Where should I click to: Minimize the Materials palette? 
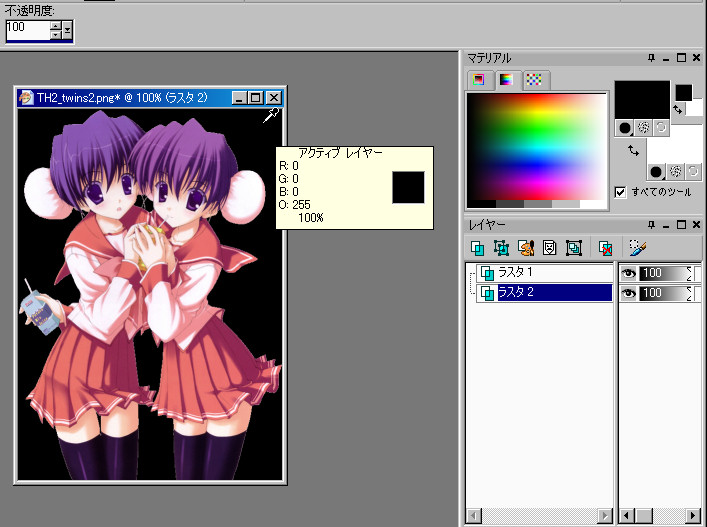pyautogui.click(x=666, y=58)
